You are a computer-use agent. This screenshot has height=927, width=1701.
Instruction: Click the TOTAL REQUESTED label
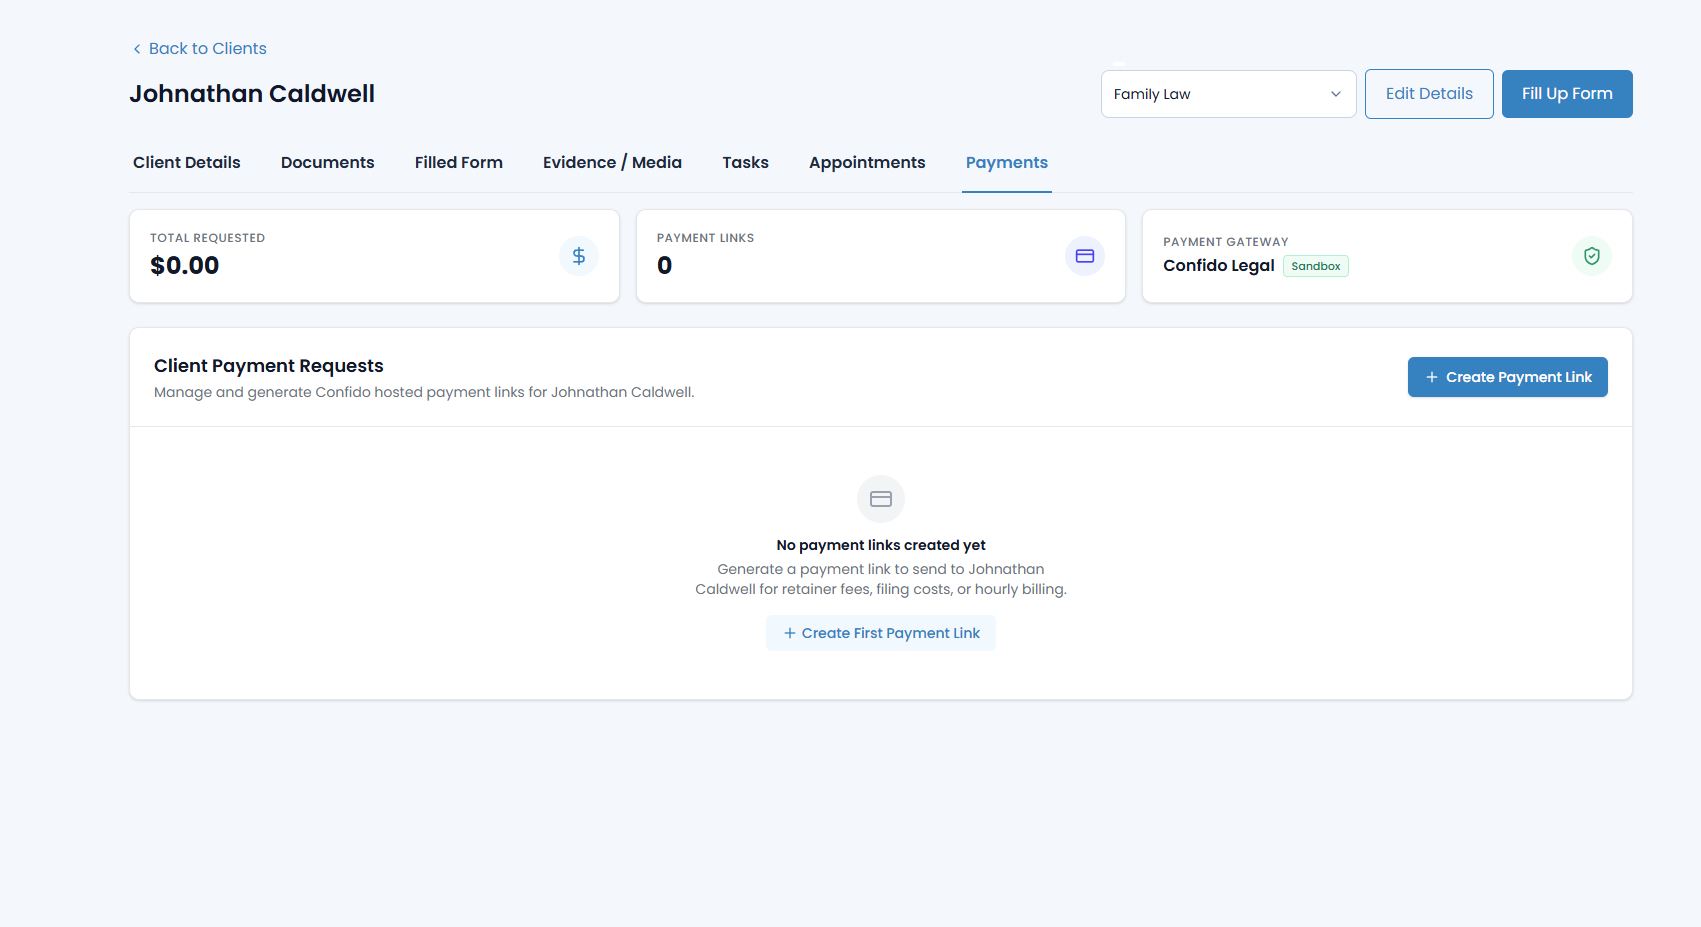pos(208,238)
